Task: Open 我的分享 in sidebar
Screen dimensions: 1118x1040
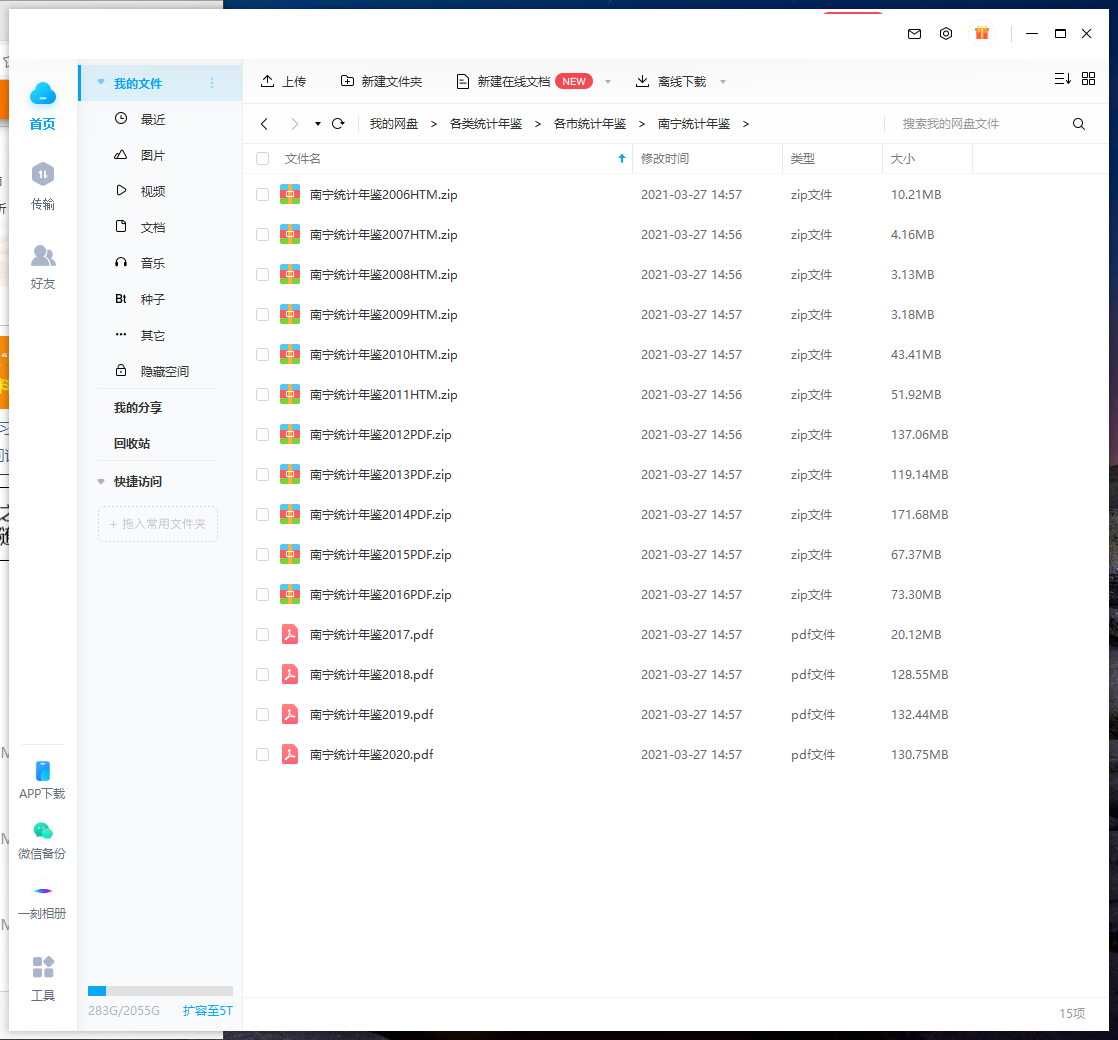Action: click(138, 408)
